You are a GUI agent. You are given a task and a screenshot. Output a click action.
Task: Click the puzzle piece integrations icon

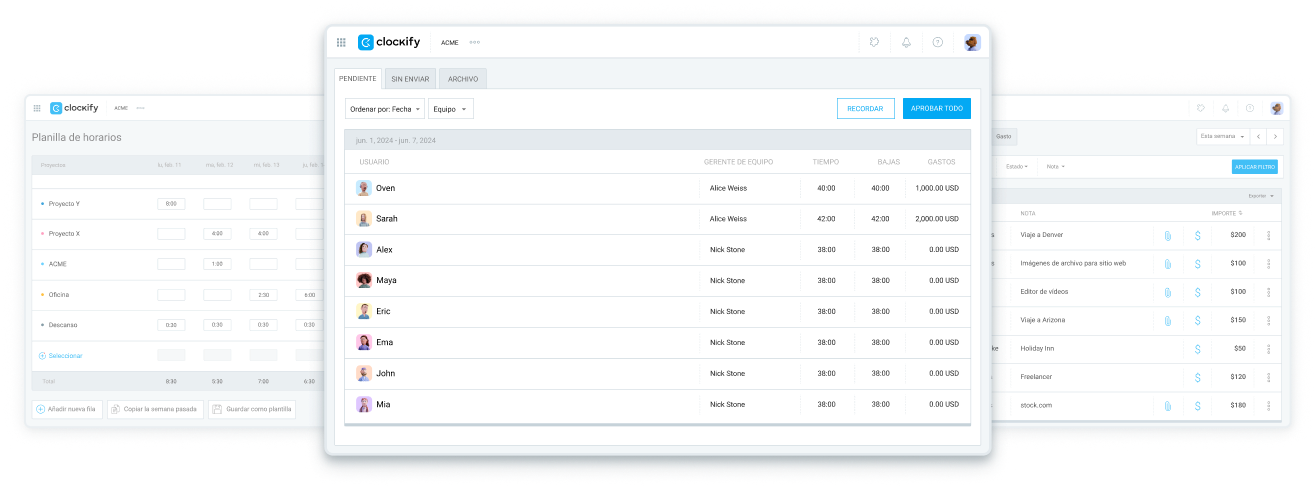(874, 42)
